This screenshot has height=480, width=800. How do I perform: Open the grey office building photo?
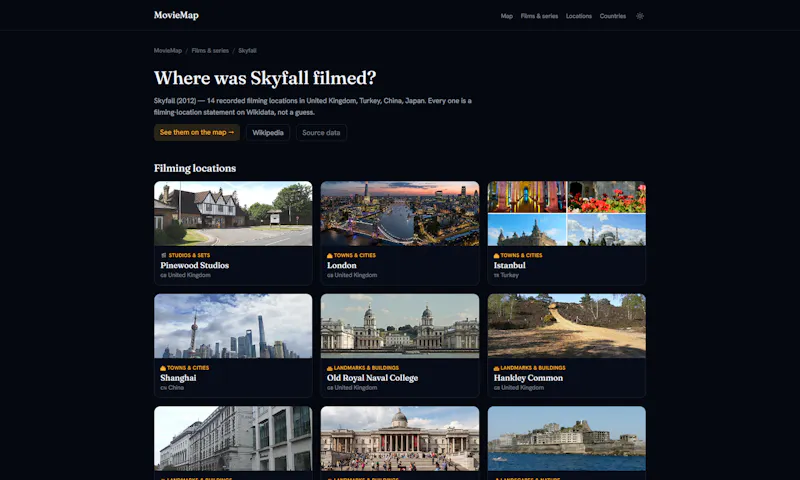233,438
